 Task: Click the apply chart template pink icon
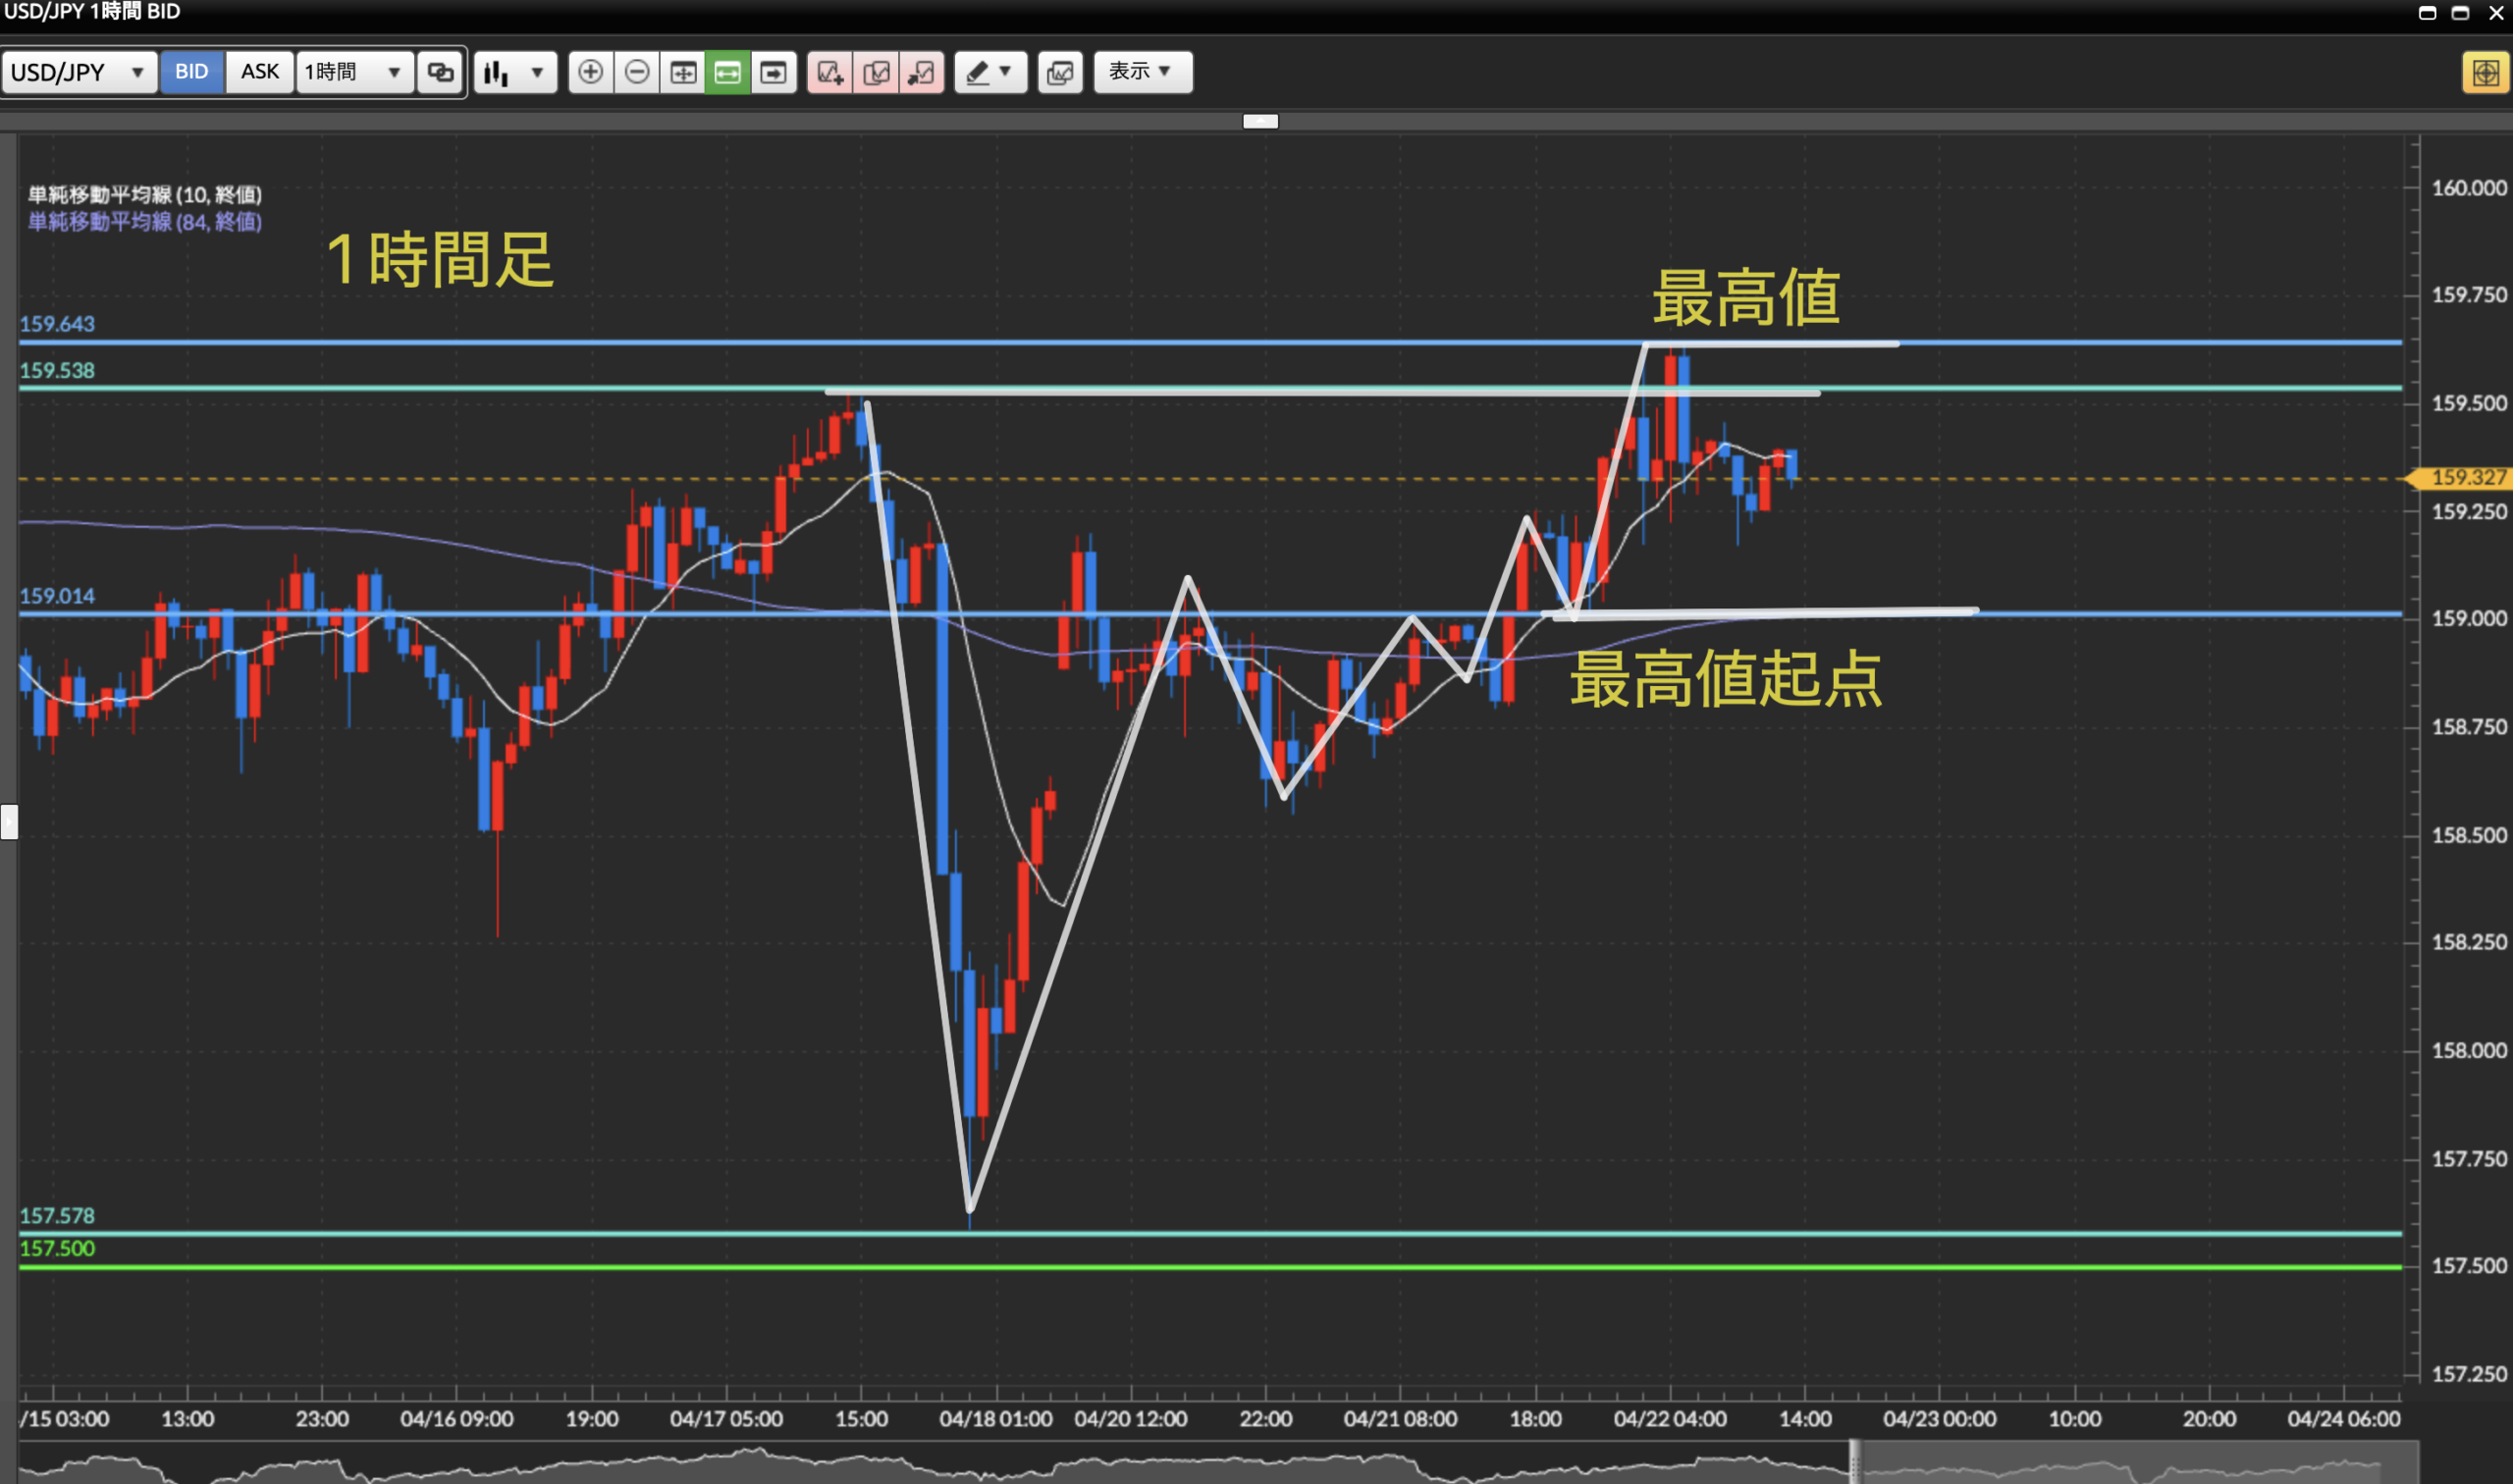pyautogui.click(x=921, y=72)
